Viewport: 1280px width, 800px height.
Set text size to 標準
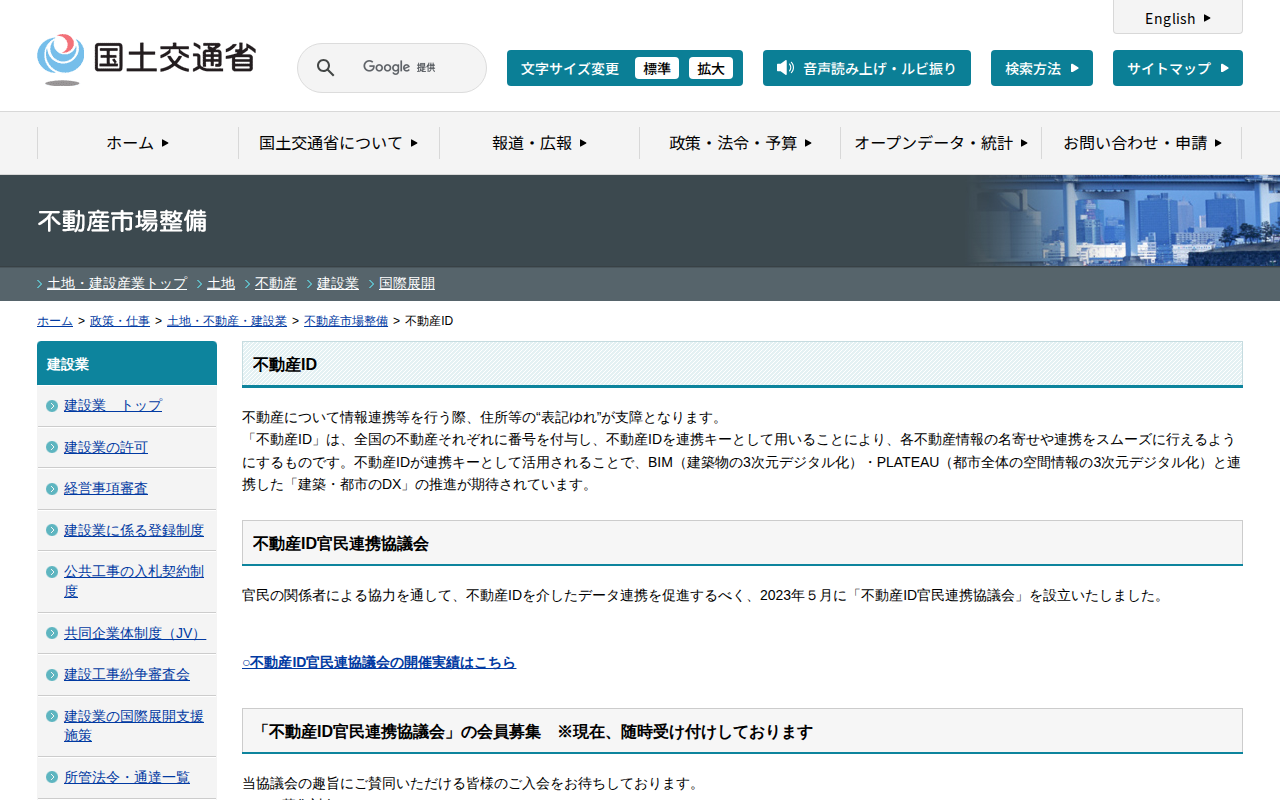(x=657, y=69)
